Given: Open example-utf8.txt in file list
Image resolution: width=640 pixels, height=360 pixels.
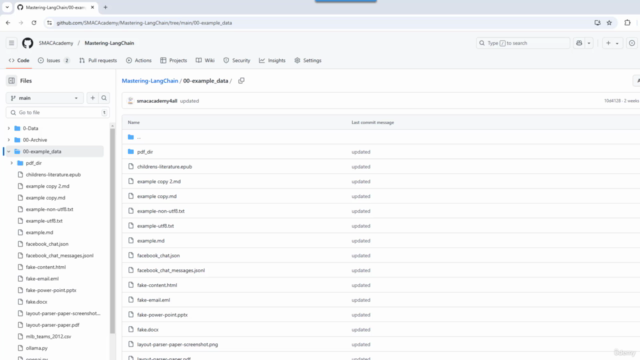Looking at the screenshot, I should [156, 226].
